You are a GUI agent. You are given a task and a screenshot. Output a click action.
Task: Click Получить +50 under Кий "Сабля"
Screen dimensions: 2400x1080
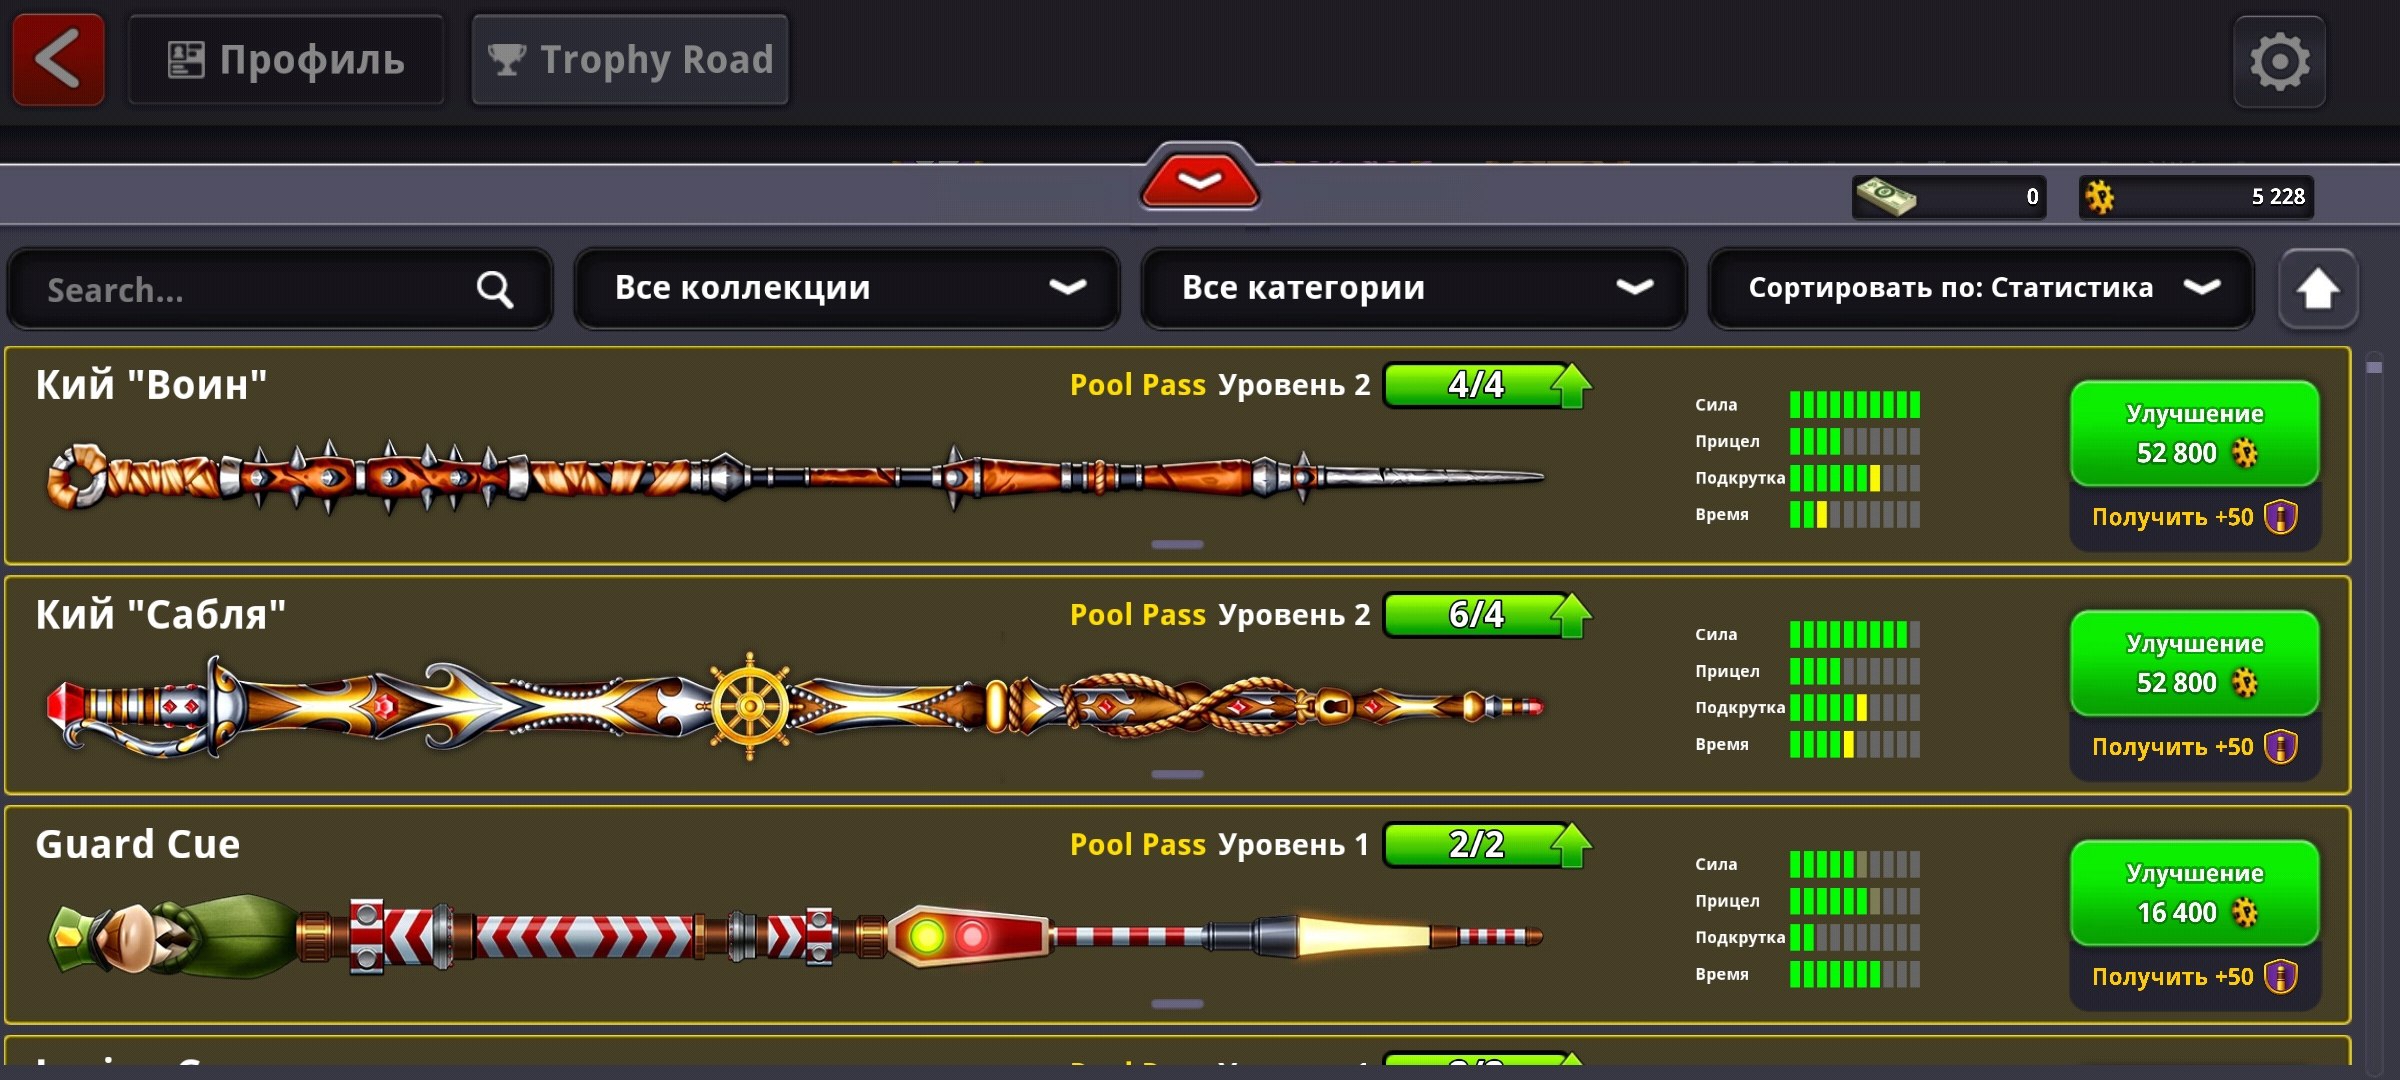point(2194,747)
